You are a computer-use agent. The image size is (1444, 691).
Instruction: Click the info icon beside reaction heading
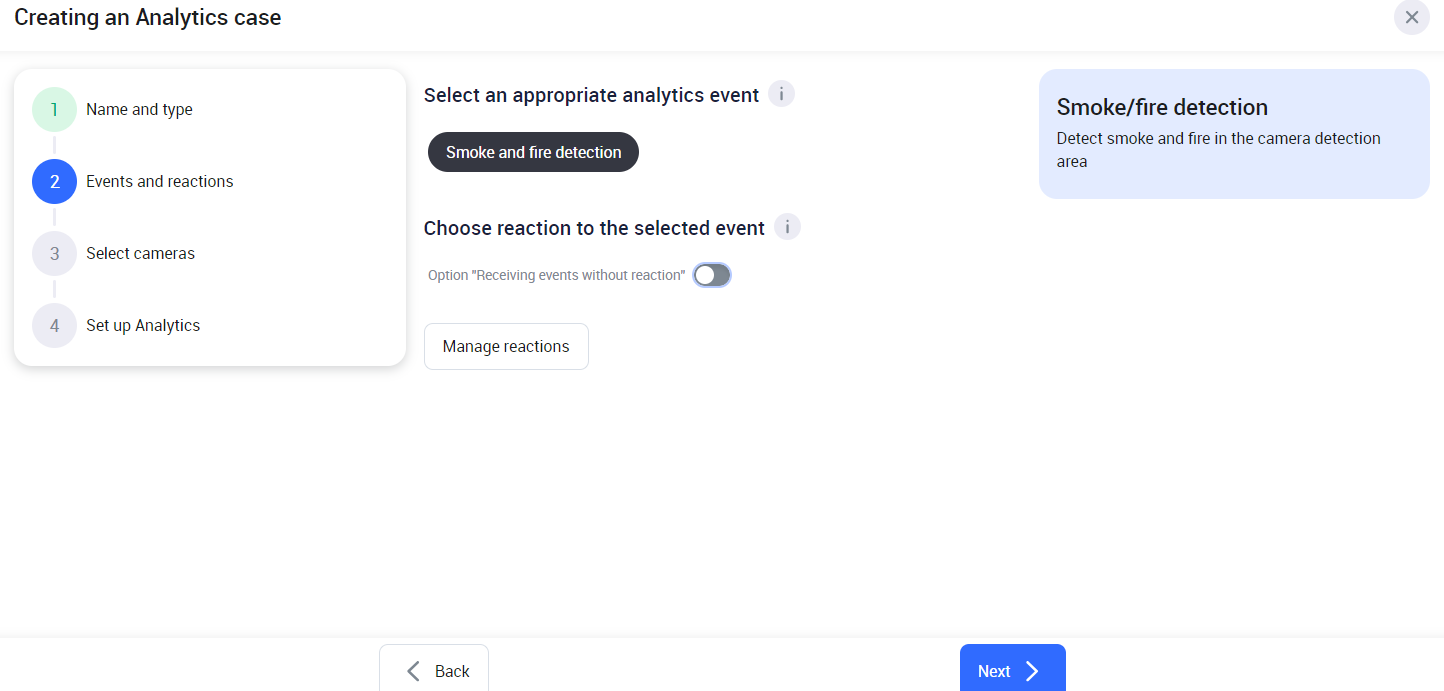pos(787,228)
